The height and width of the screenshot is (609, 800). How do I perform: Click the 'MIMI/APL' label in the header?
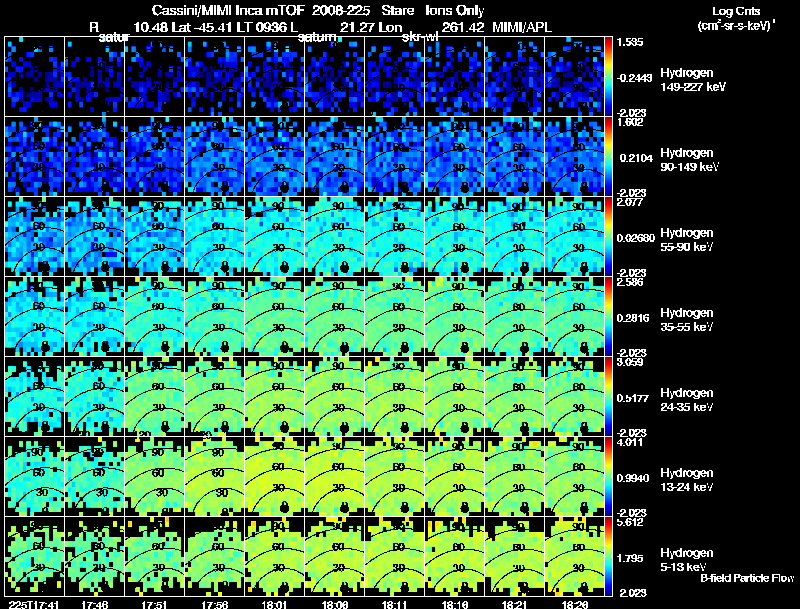pyautogui.click(x=522, y=27)
